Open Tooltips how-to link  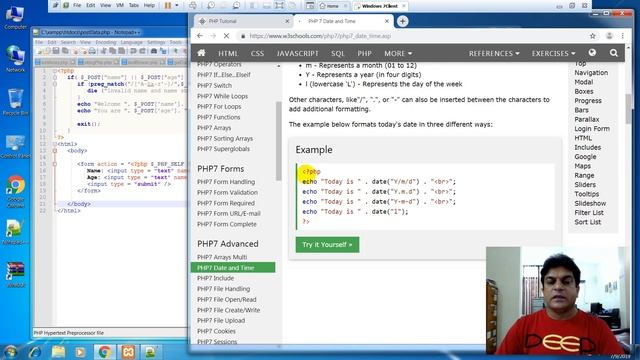[x=587, y=194]
